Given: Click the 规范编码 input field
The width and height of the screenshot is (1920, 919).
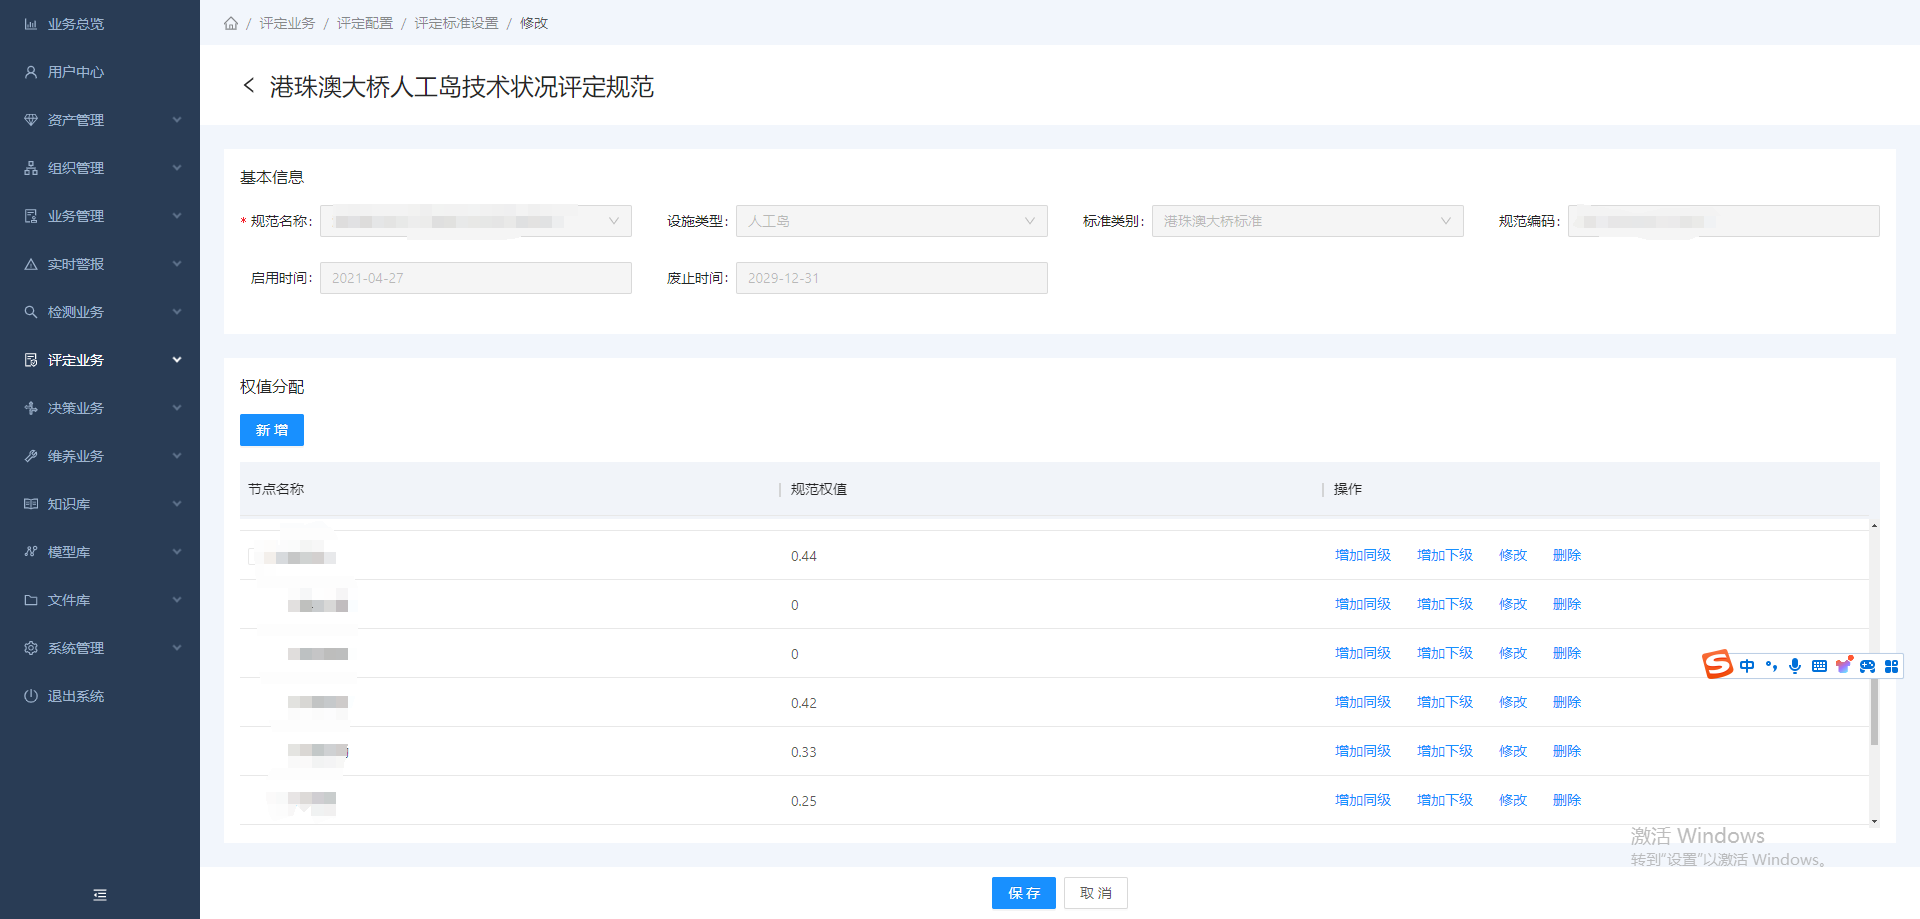Looking at the screenshot, I should [x=1724, y=221].
